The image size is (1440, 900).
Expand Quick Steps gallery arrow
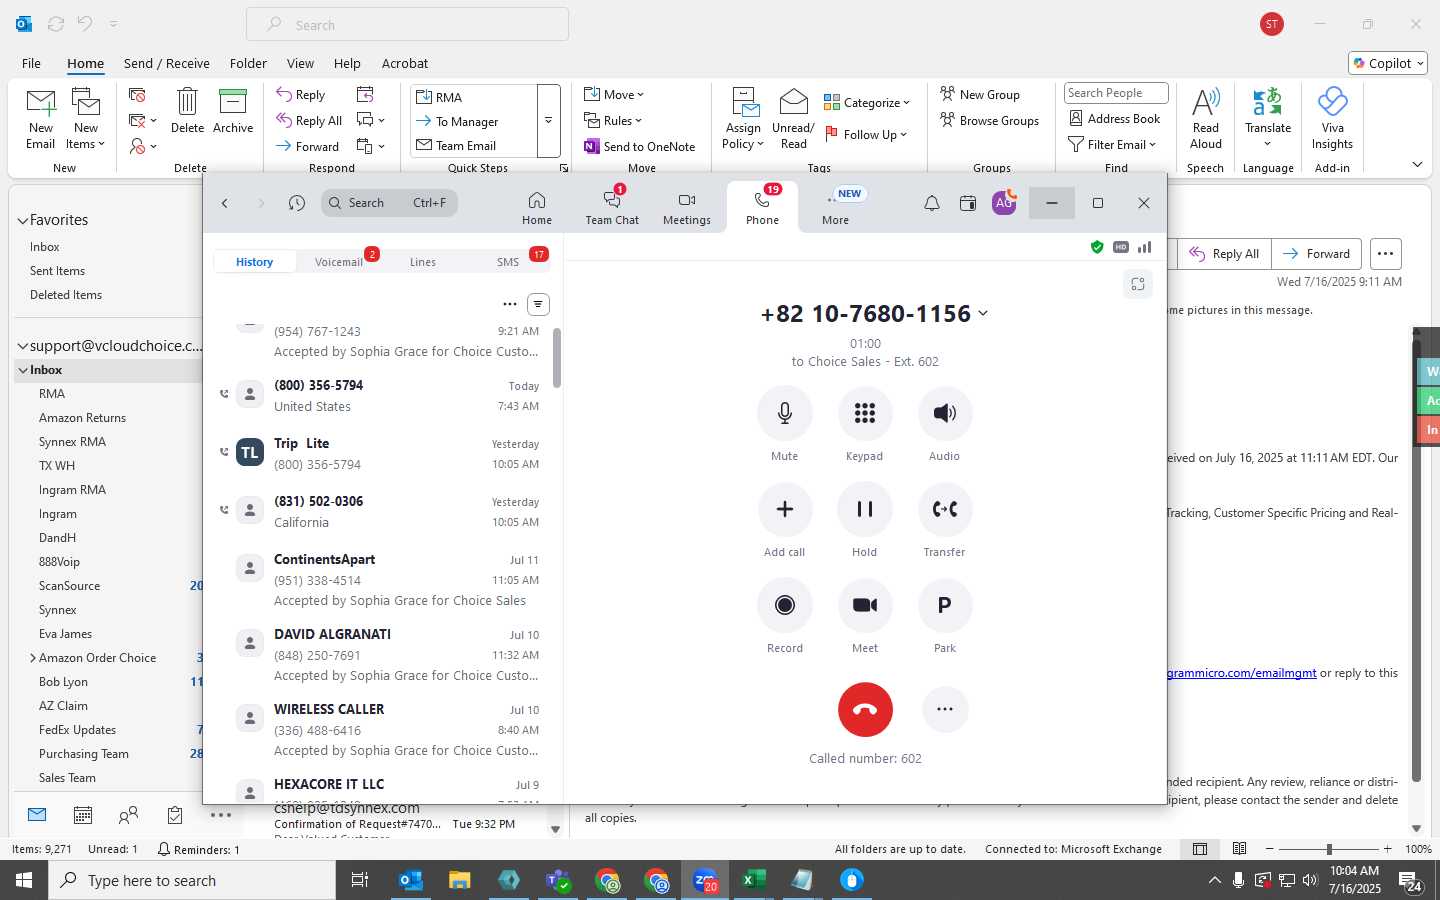pyautogui.click(x=548, y=120)
